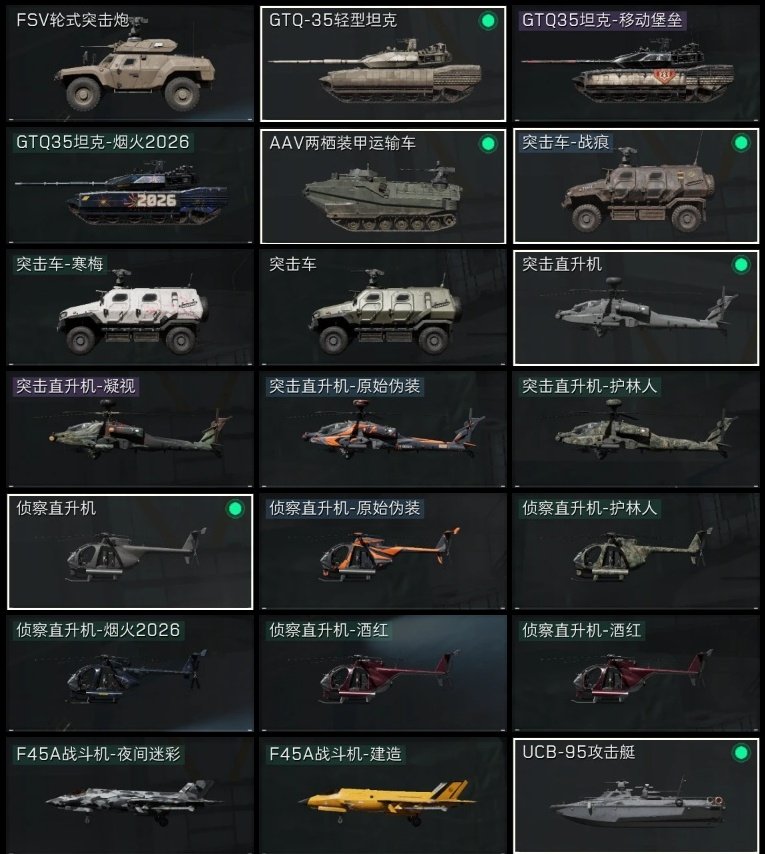Click green equipped dot on AAV两栖装甲运输车
765x854 pixels.
[x=488, y=143]
